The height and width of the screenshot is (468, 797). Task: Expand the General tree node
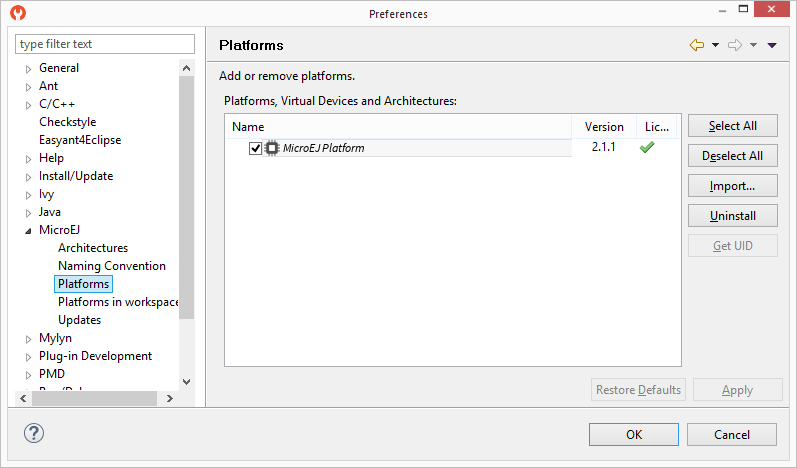pos(28,69)
